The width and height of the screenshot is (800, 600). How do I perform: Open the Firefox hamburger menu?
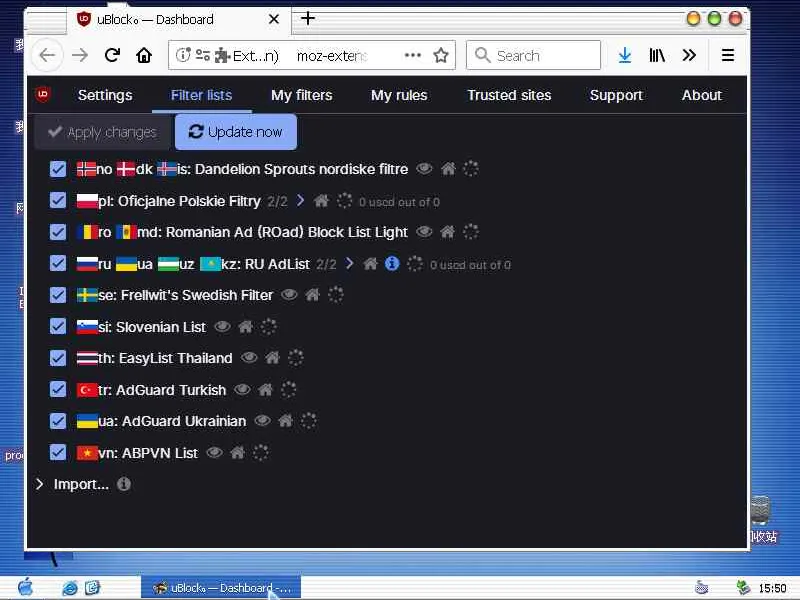coord(728,55)
